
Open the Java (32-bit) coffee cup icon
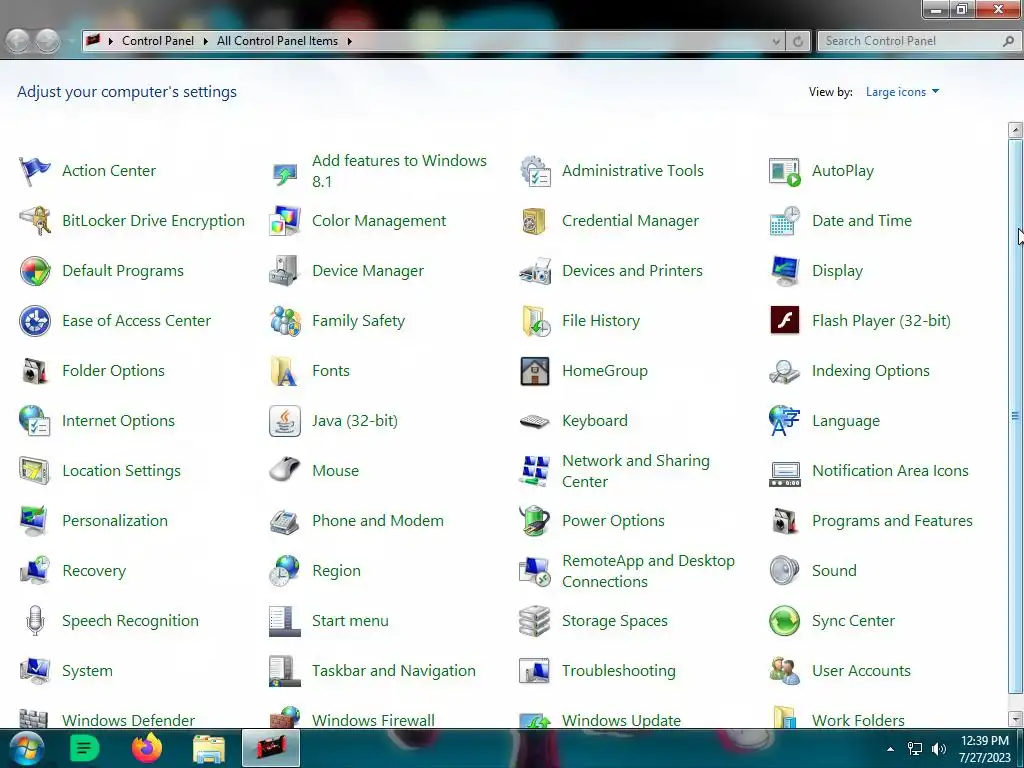[x=285, y=421]
